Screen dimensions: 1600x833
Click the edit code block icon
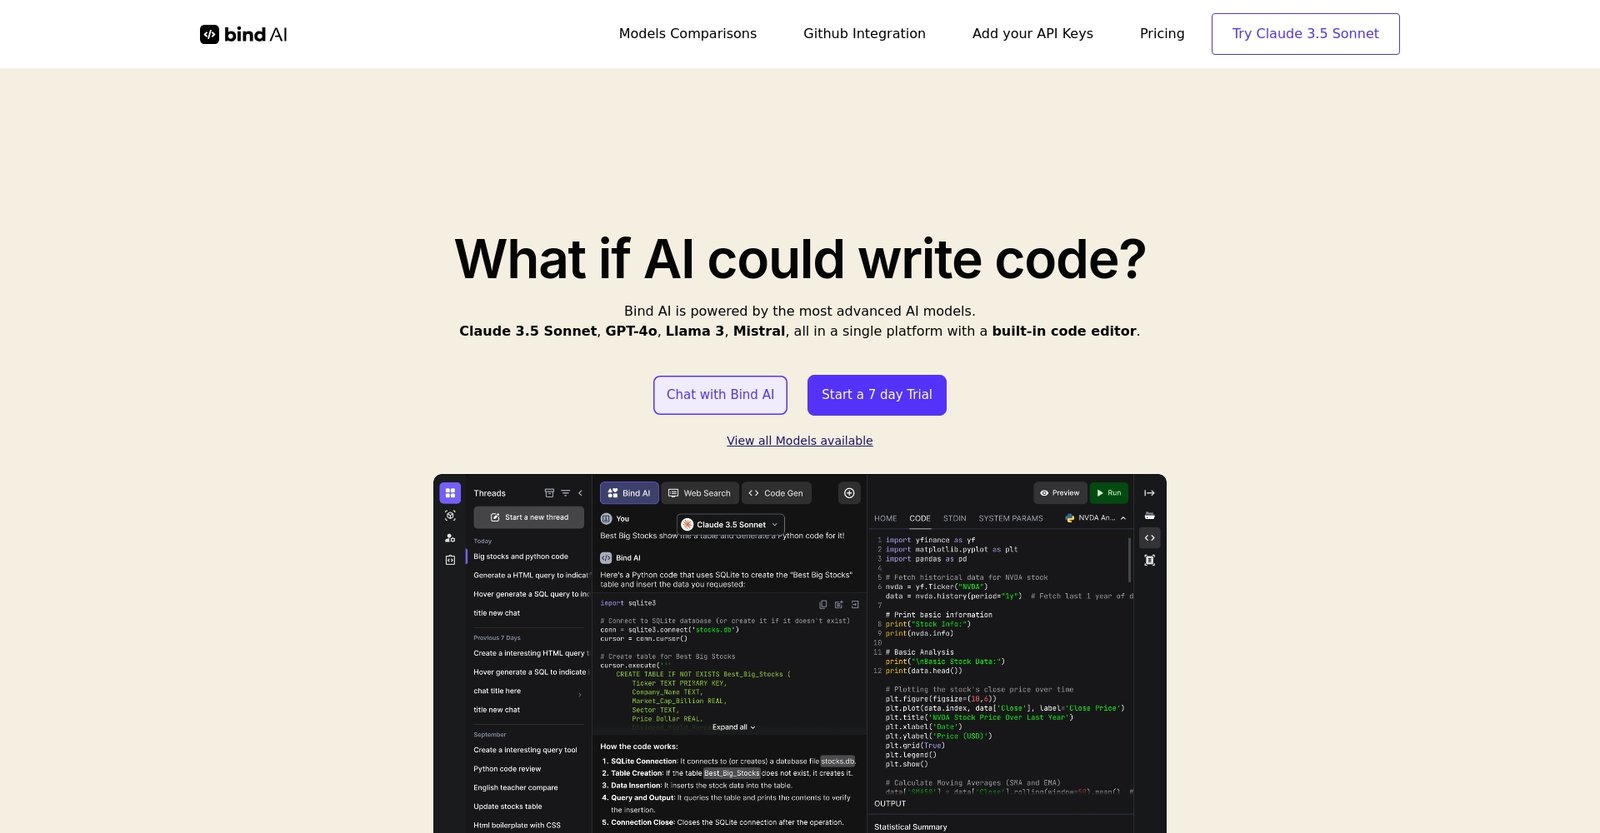tap(839, 605)
